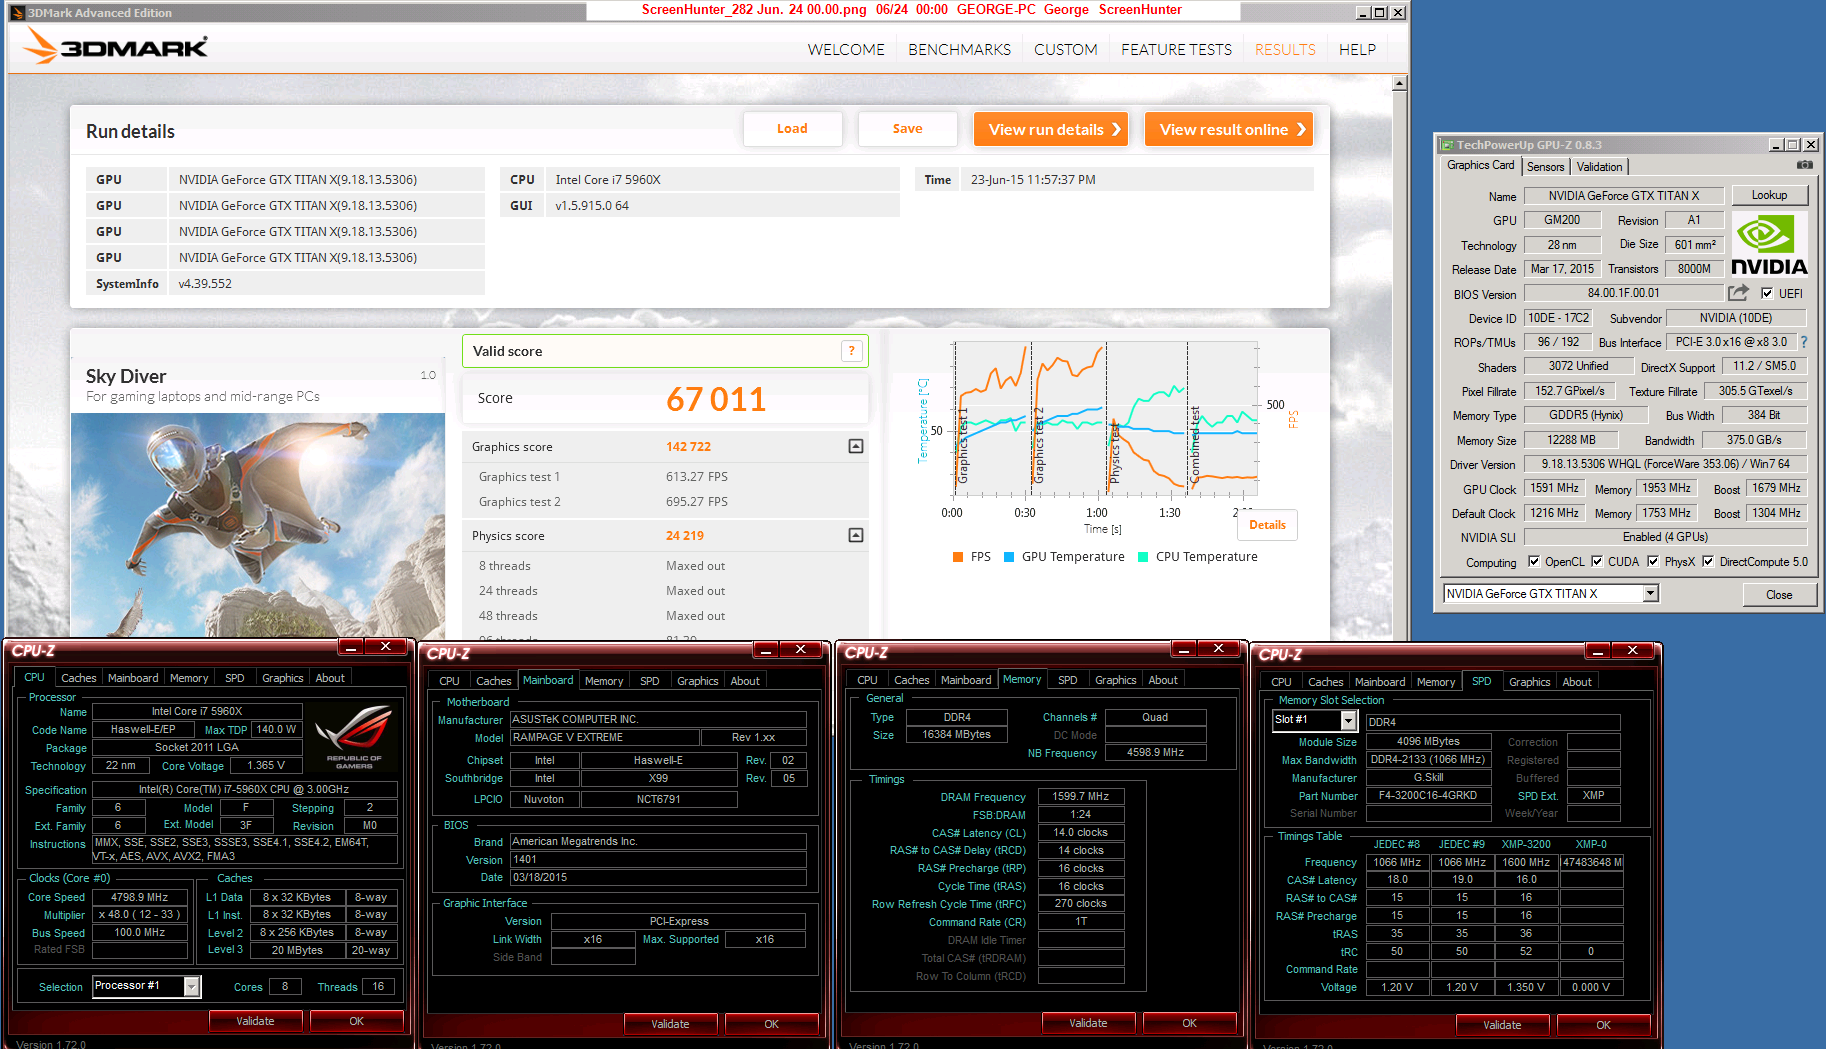This screenshot has height=1049, width=1826.
Task: Click OK in the CPU-Z Memory window
Action: pos(1189,1023)
